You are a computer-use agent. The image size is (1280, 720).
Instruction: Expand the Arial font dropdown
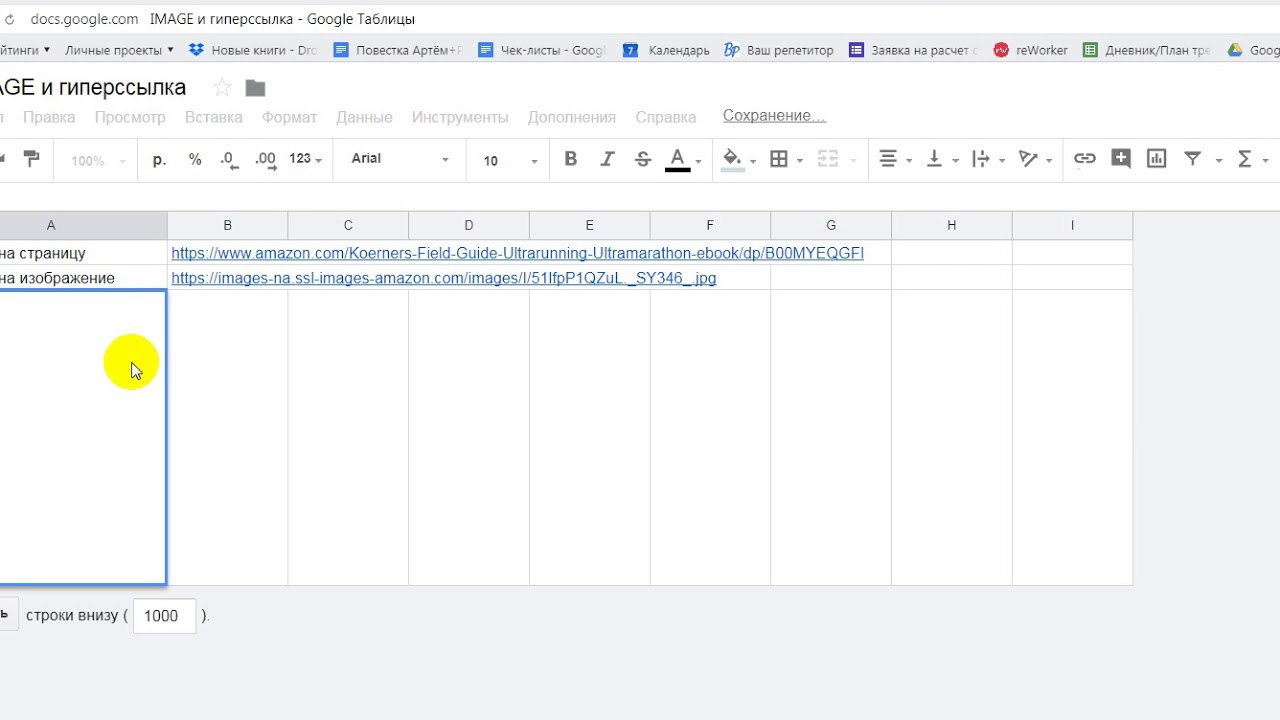click(x=400, y=159)
